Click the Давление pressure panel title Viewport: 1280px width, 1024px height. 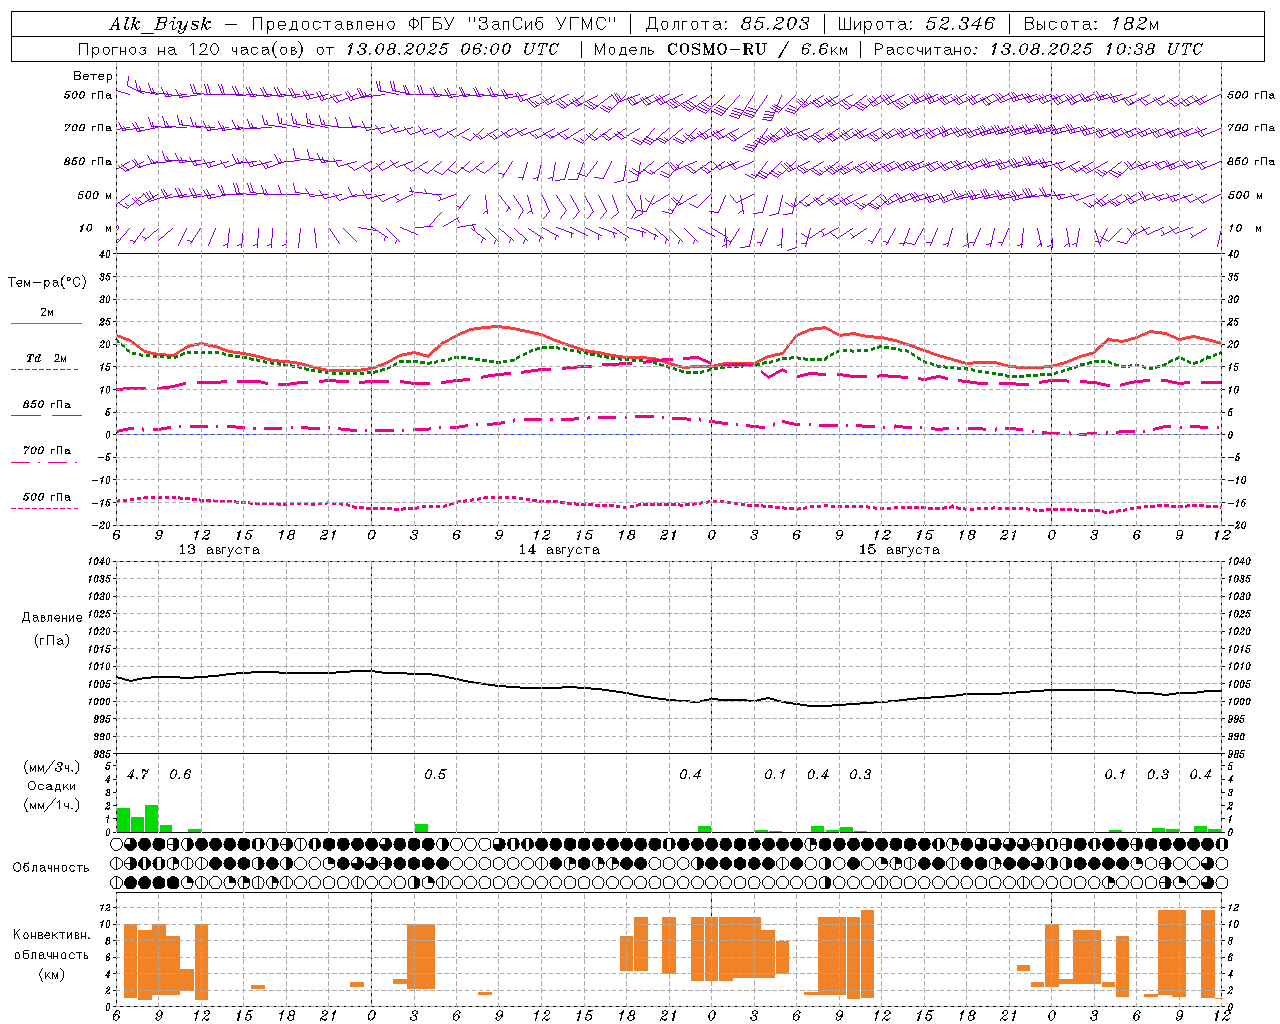pyautogui.click(x=52, y=617)
